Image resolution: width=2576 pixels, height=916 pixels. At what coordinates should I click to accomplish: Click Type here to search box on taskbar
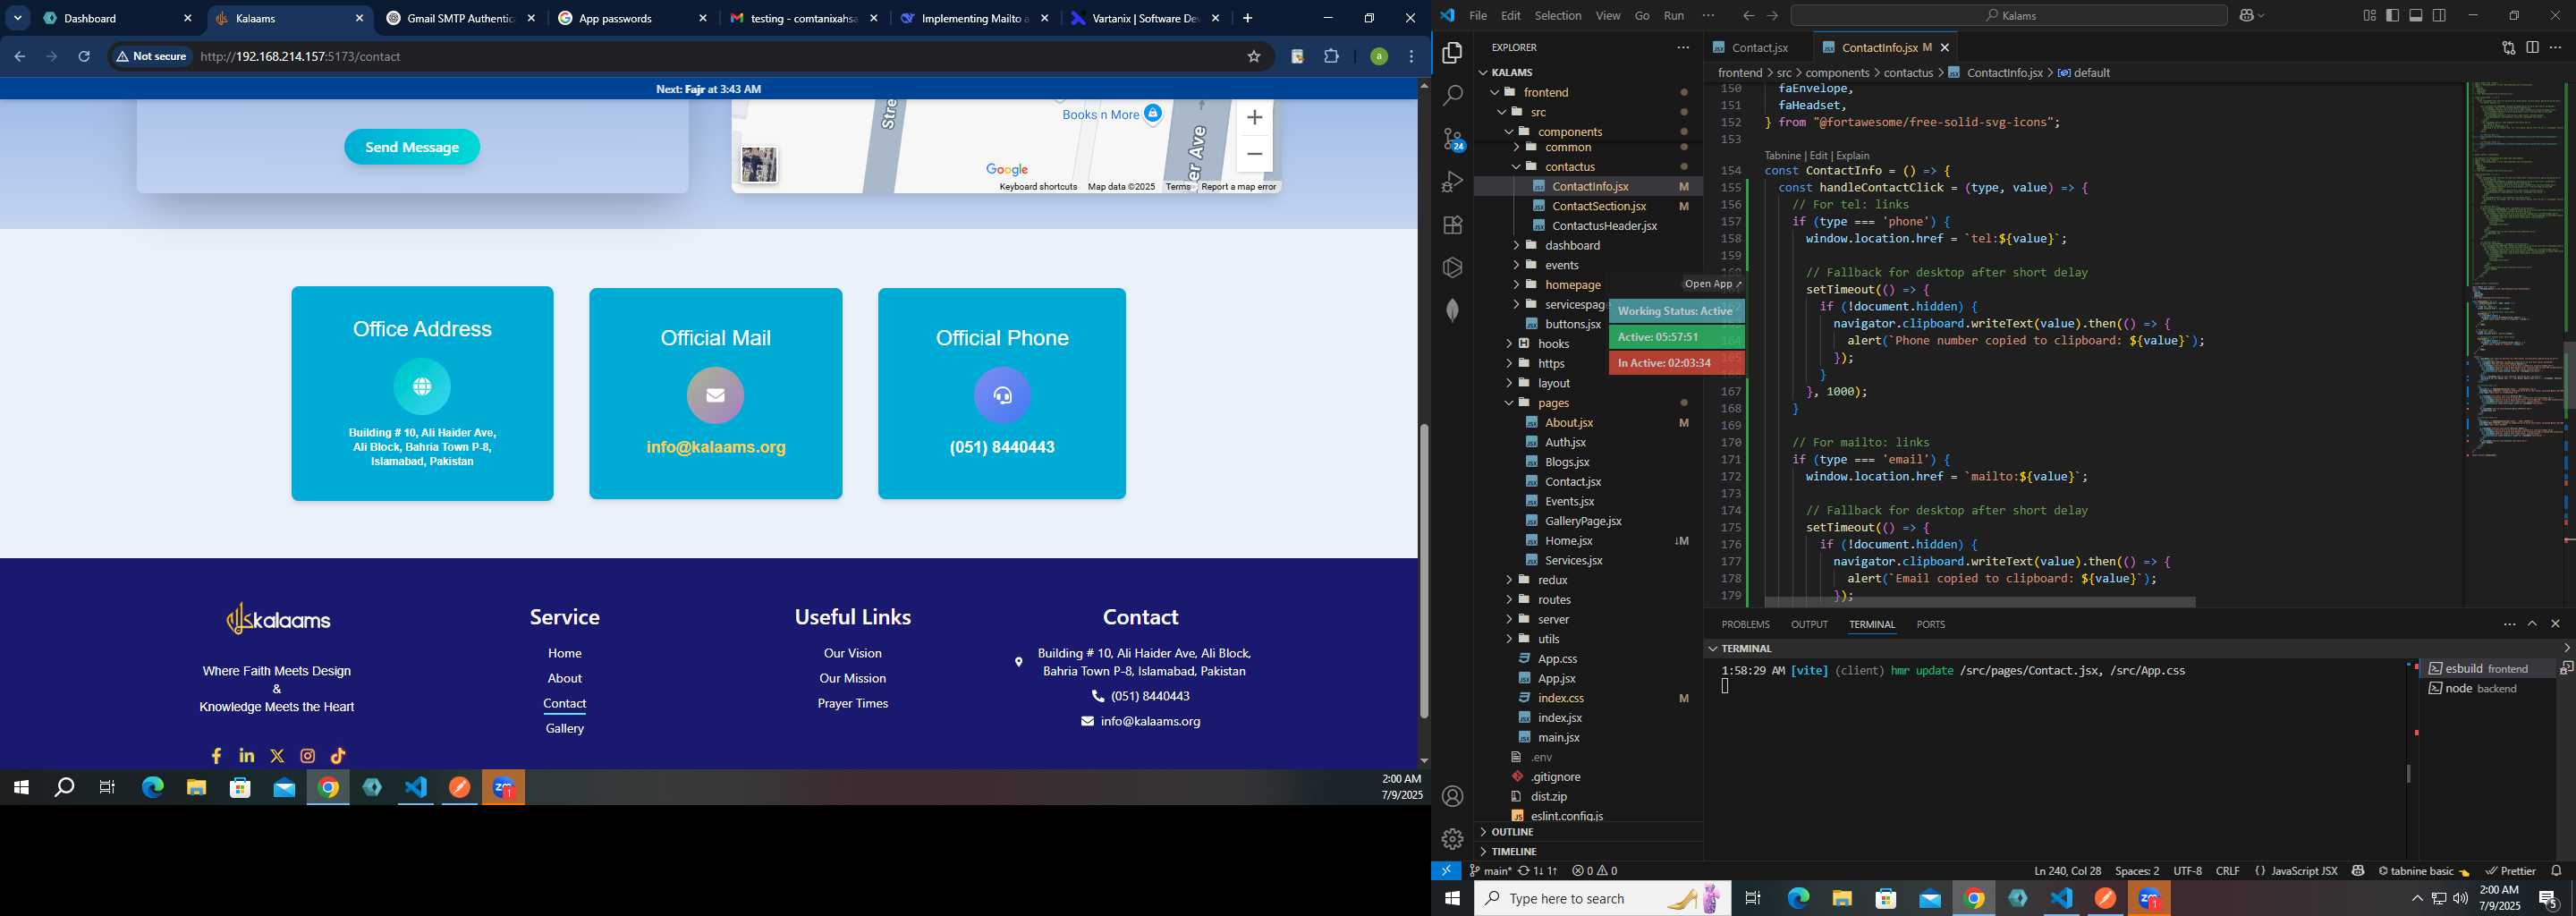click(x=1602, y=898)
